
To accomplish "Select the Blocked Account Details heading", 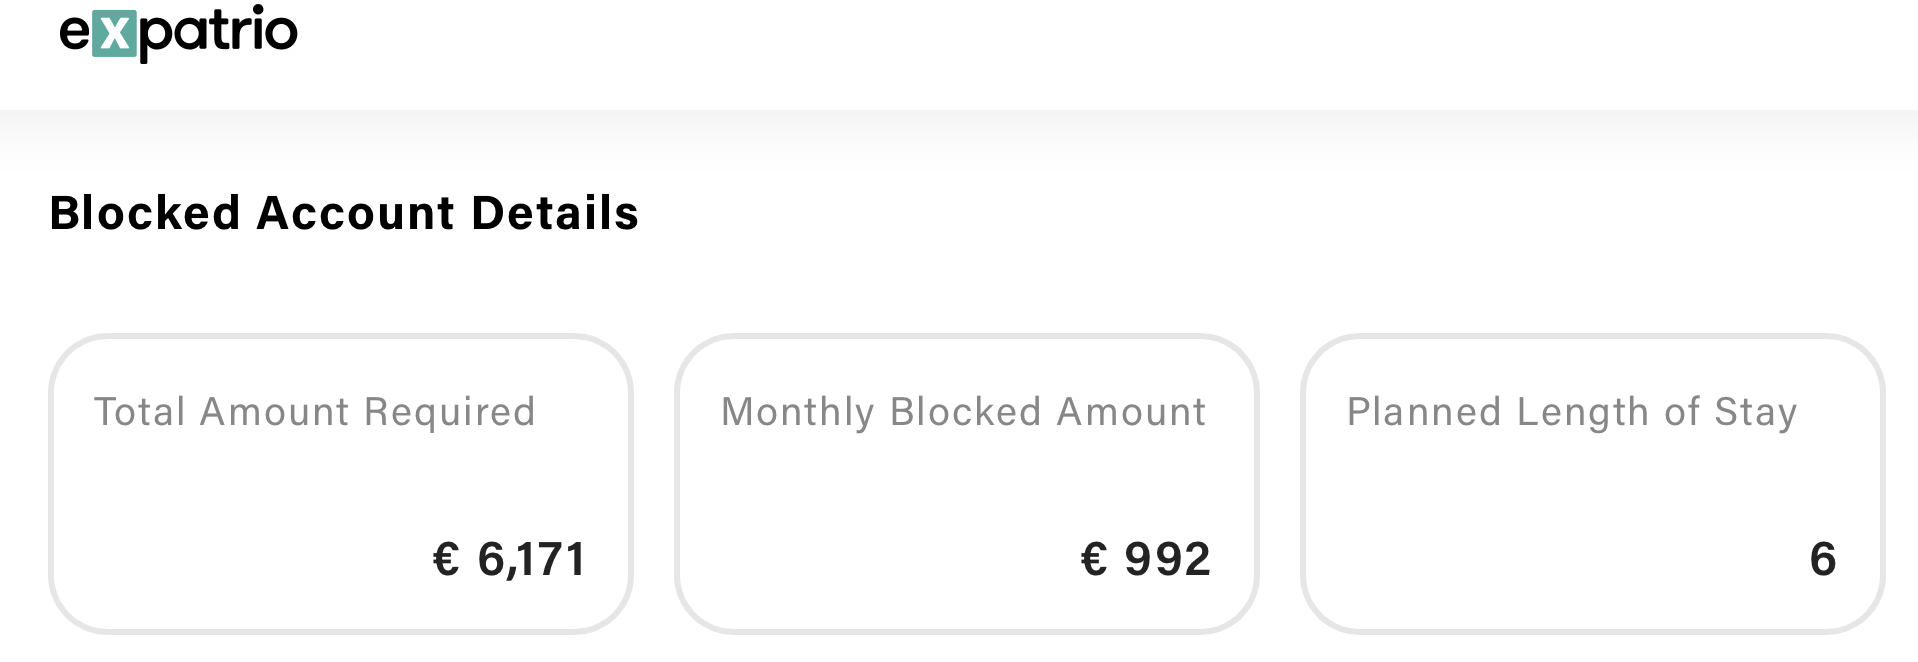I will (x=344, y=213).
